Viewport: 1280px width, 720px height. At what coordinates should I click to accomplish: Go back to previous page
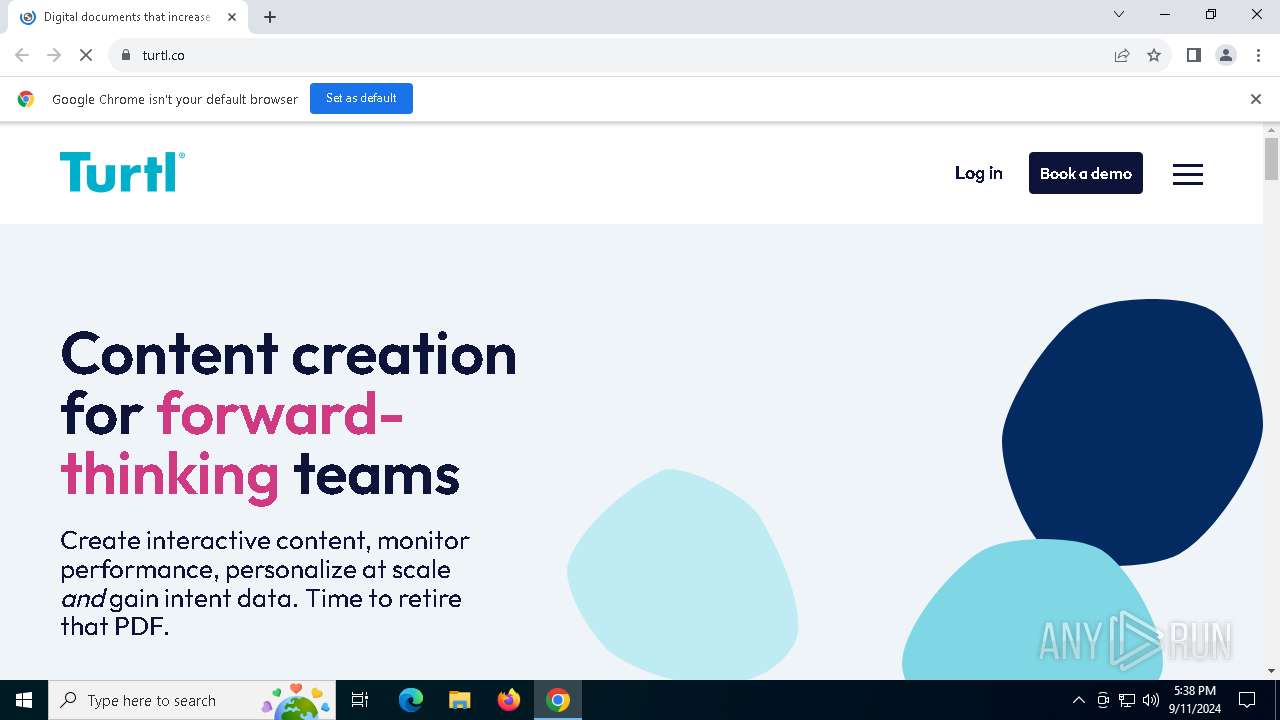click(22, 55)
